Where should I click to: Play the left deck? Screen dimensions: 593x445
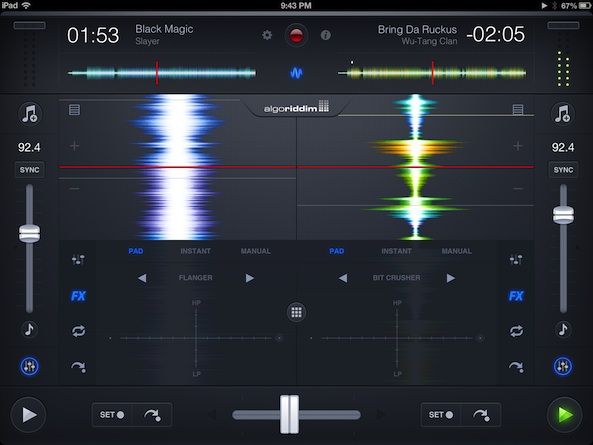click(29, 415)
